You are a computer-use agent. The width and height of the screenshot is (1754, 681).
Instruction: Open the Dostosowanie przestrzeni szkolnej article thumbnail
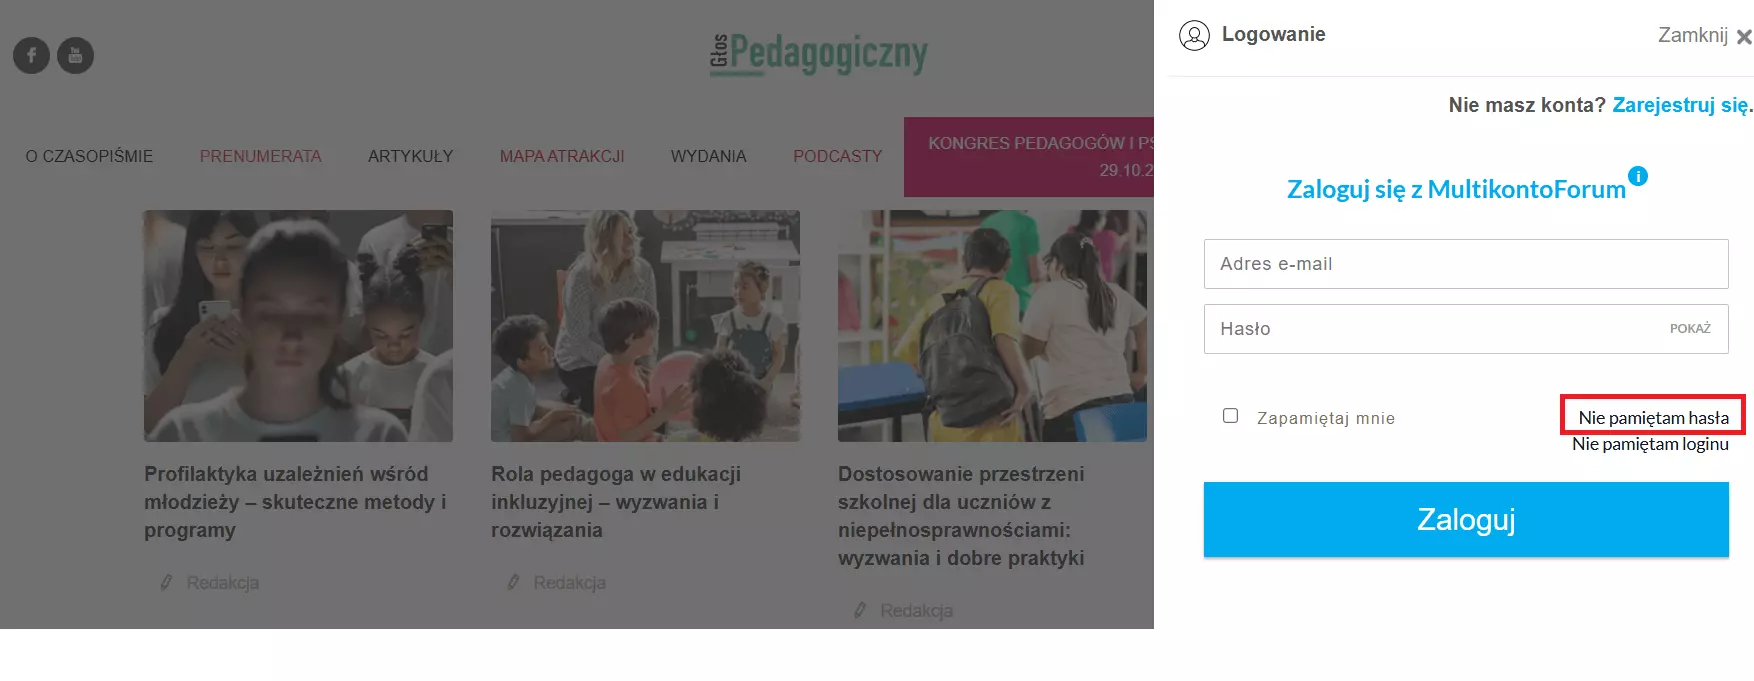992,326
